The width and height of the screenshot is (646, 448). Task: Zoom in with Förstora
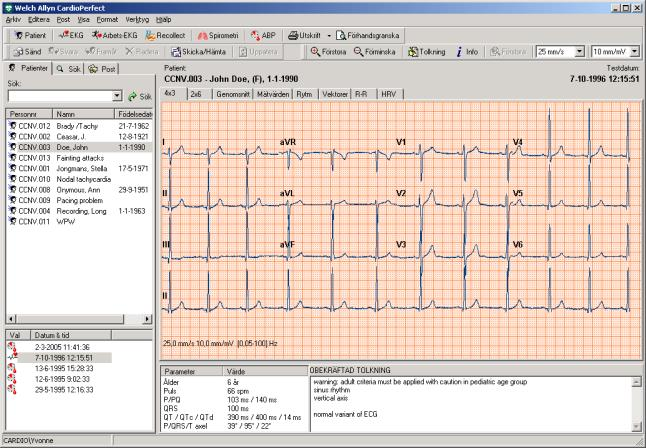[x=328, y=52]
